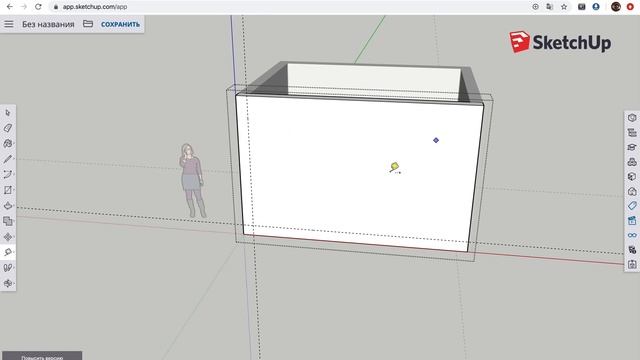Click the red extension icon
Screen dimensions: 640x360
(630, 7)
